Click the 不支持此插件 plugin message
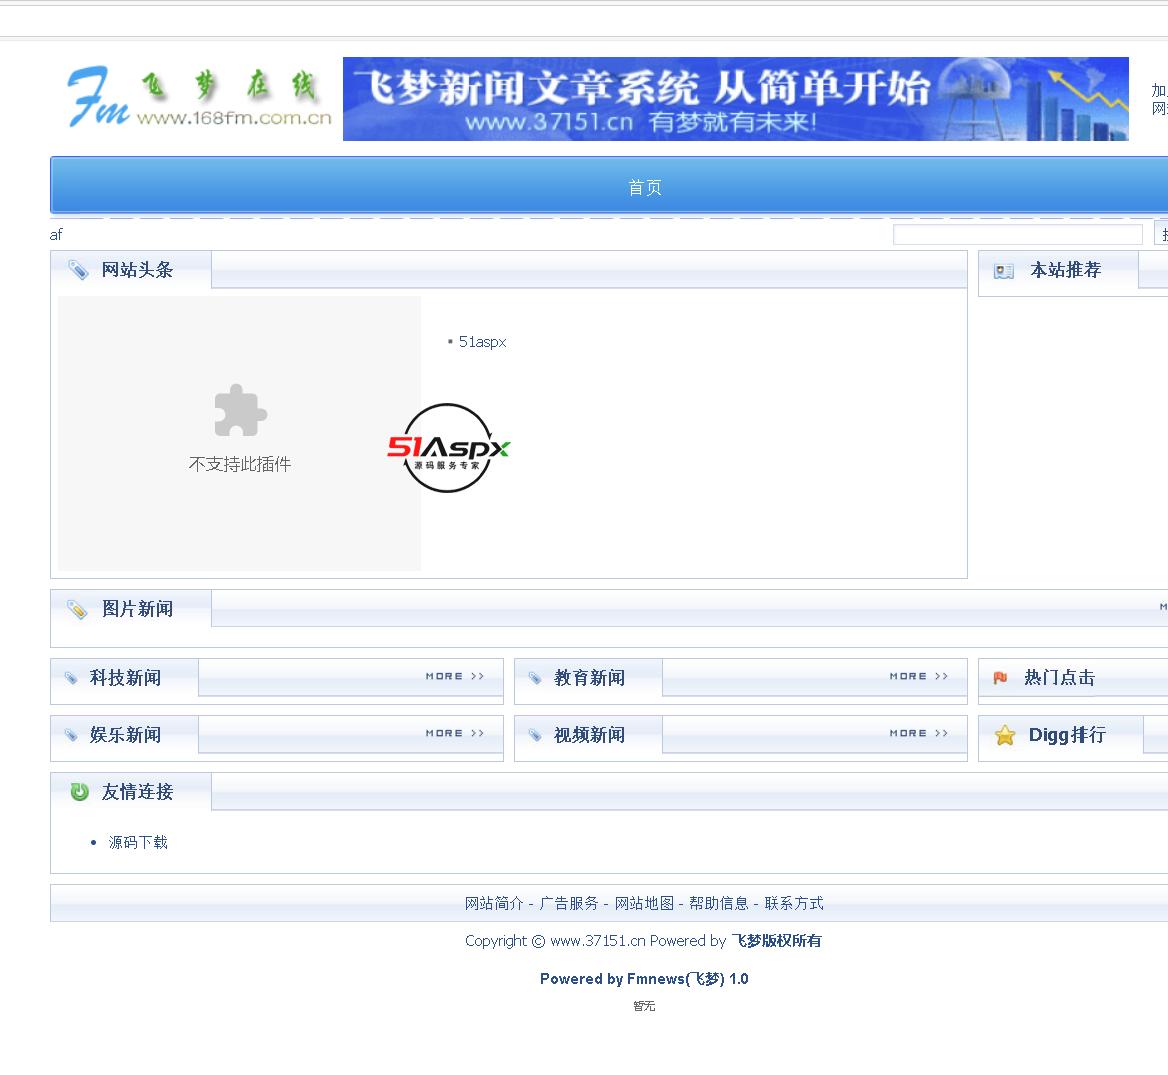 (x=240, y=464)
